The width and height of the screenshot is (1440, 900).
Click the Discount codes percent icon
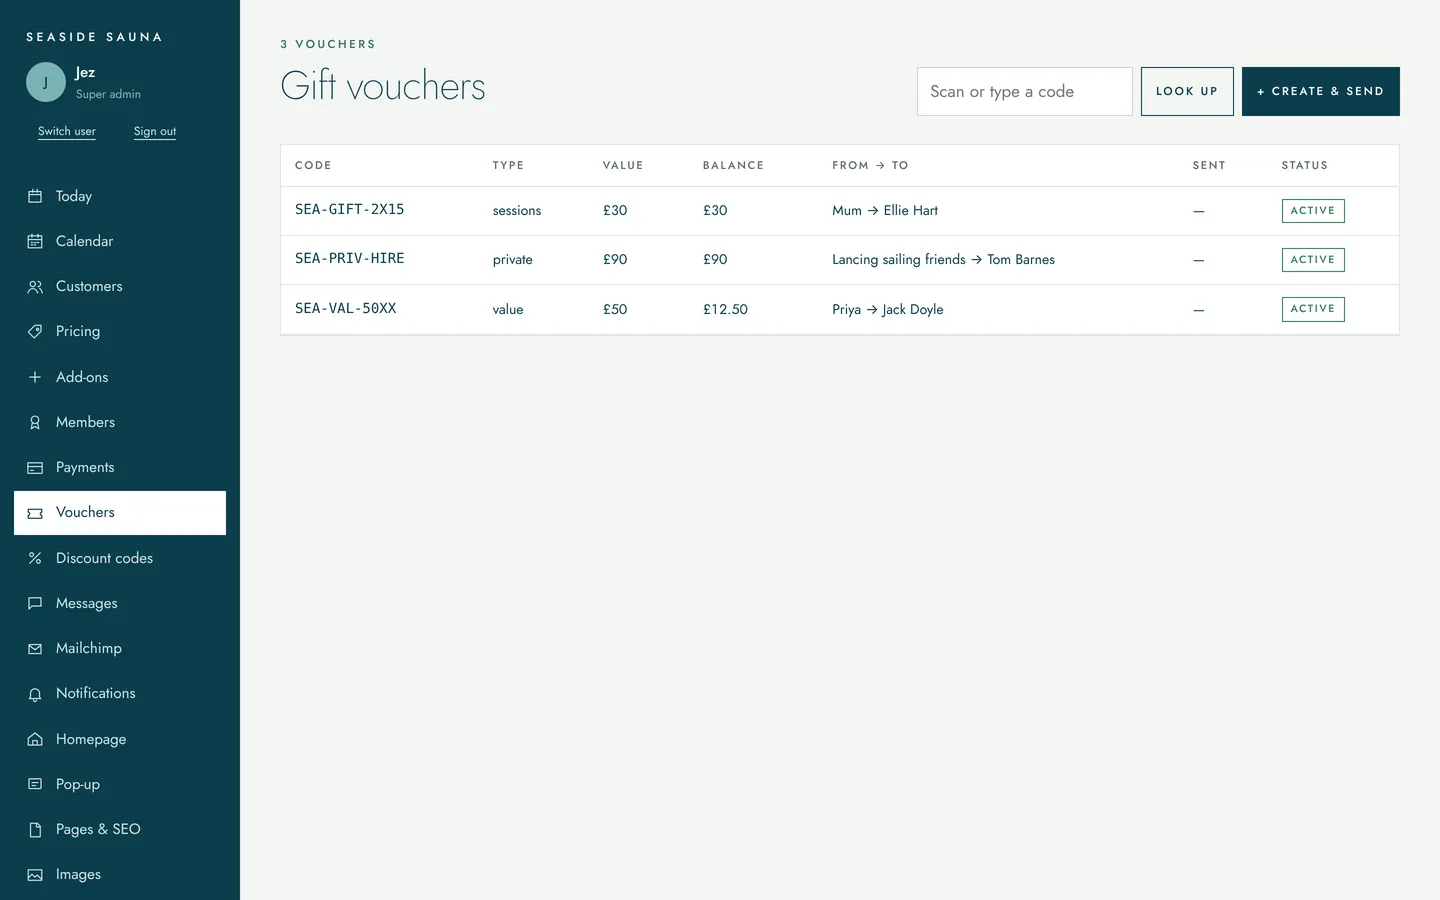point(35,558)
